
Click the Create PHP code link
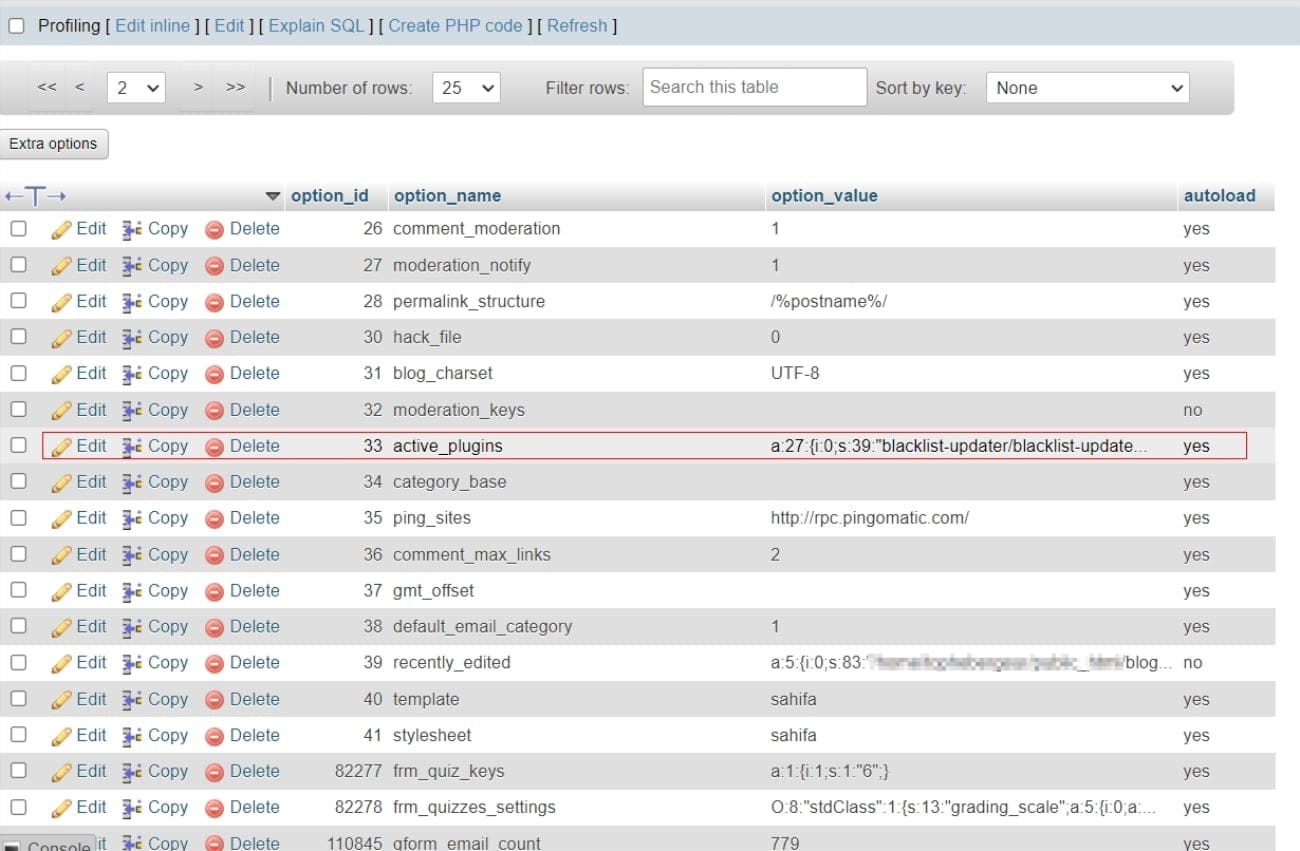click(x=455, y=26)
